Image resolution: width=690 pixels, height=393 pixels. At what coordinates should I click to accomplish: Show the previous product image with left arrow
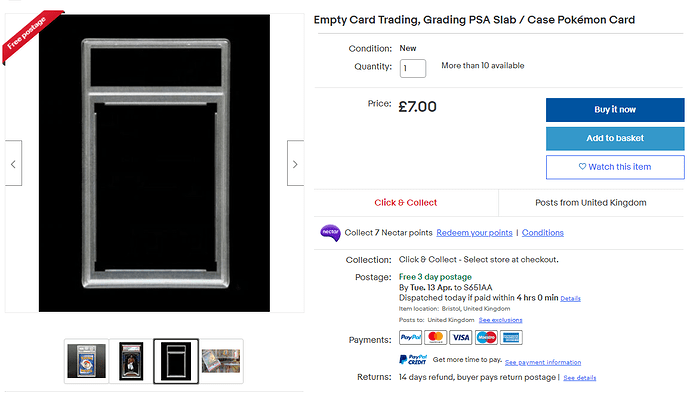pos(13,163)
